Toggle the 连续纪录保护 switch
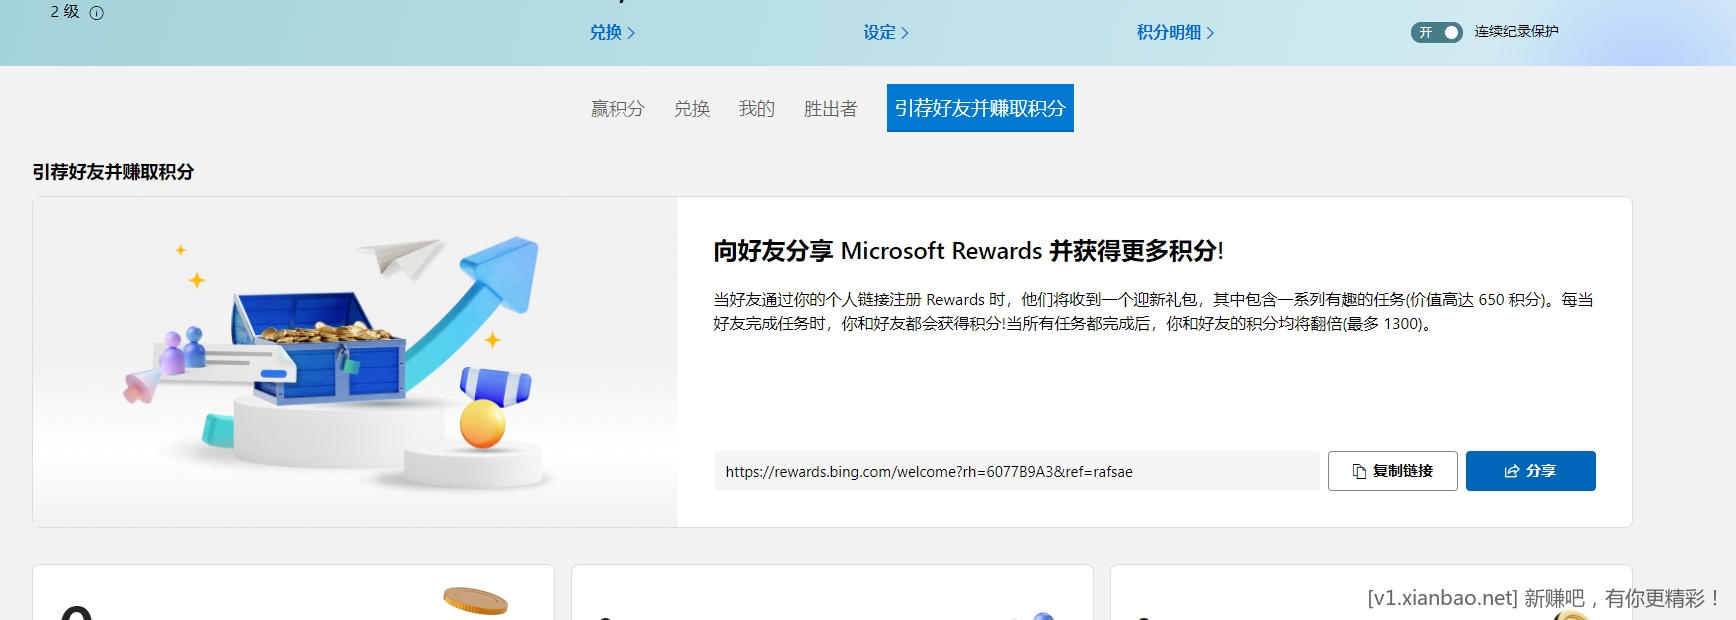Screen dimensions: 1736x620 [1437, 32]
